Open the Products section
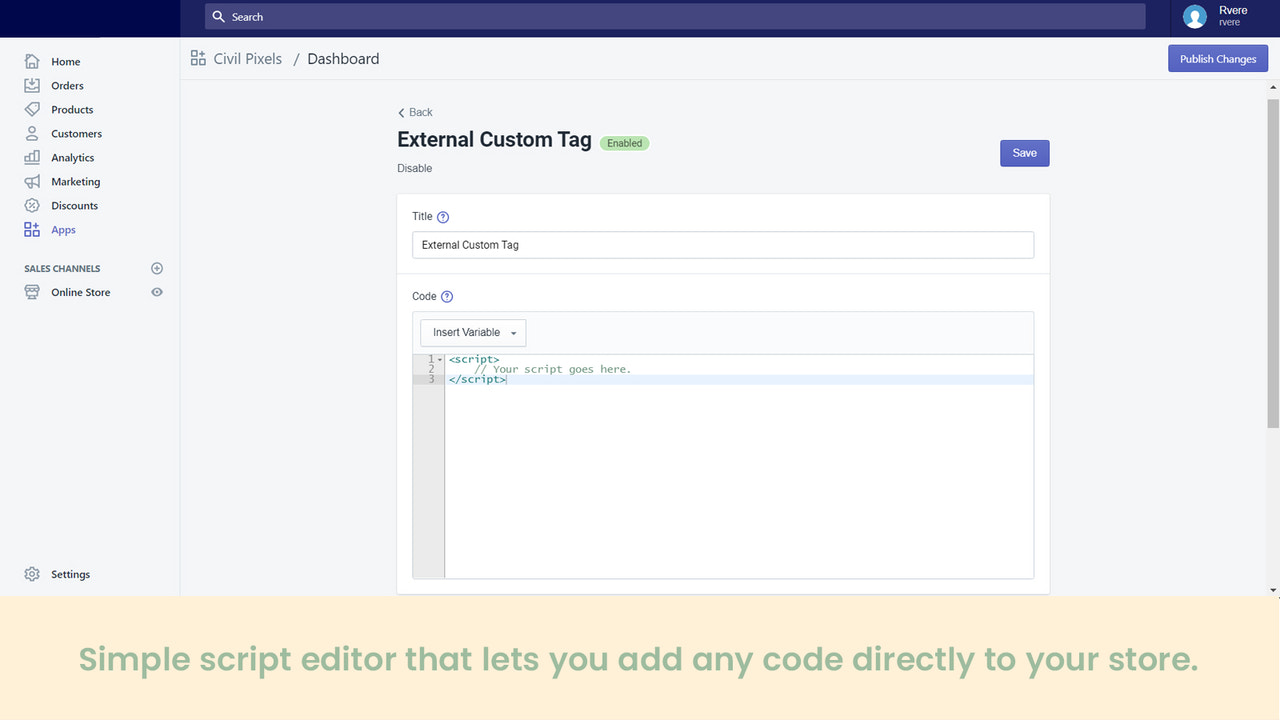 click(31, 109)
